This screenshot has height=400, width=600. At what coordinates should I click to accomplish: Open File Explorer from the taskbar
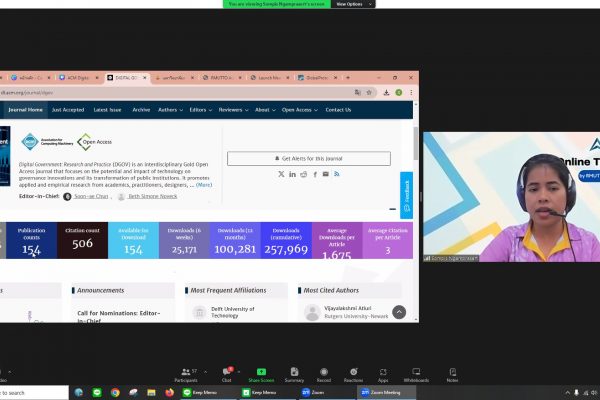tap(151, 392)
